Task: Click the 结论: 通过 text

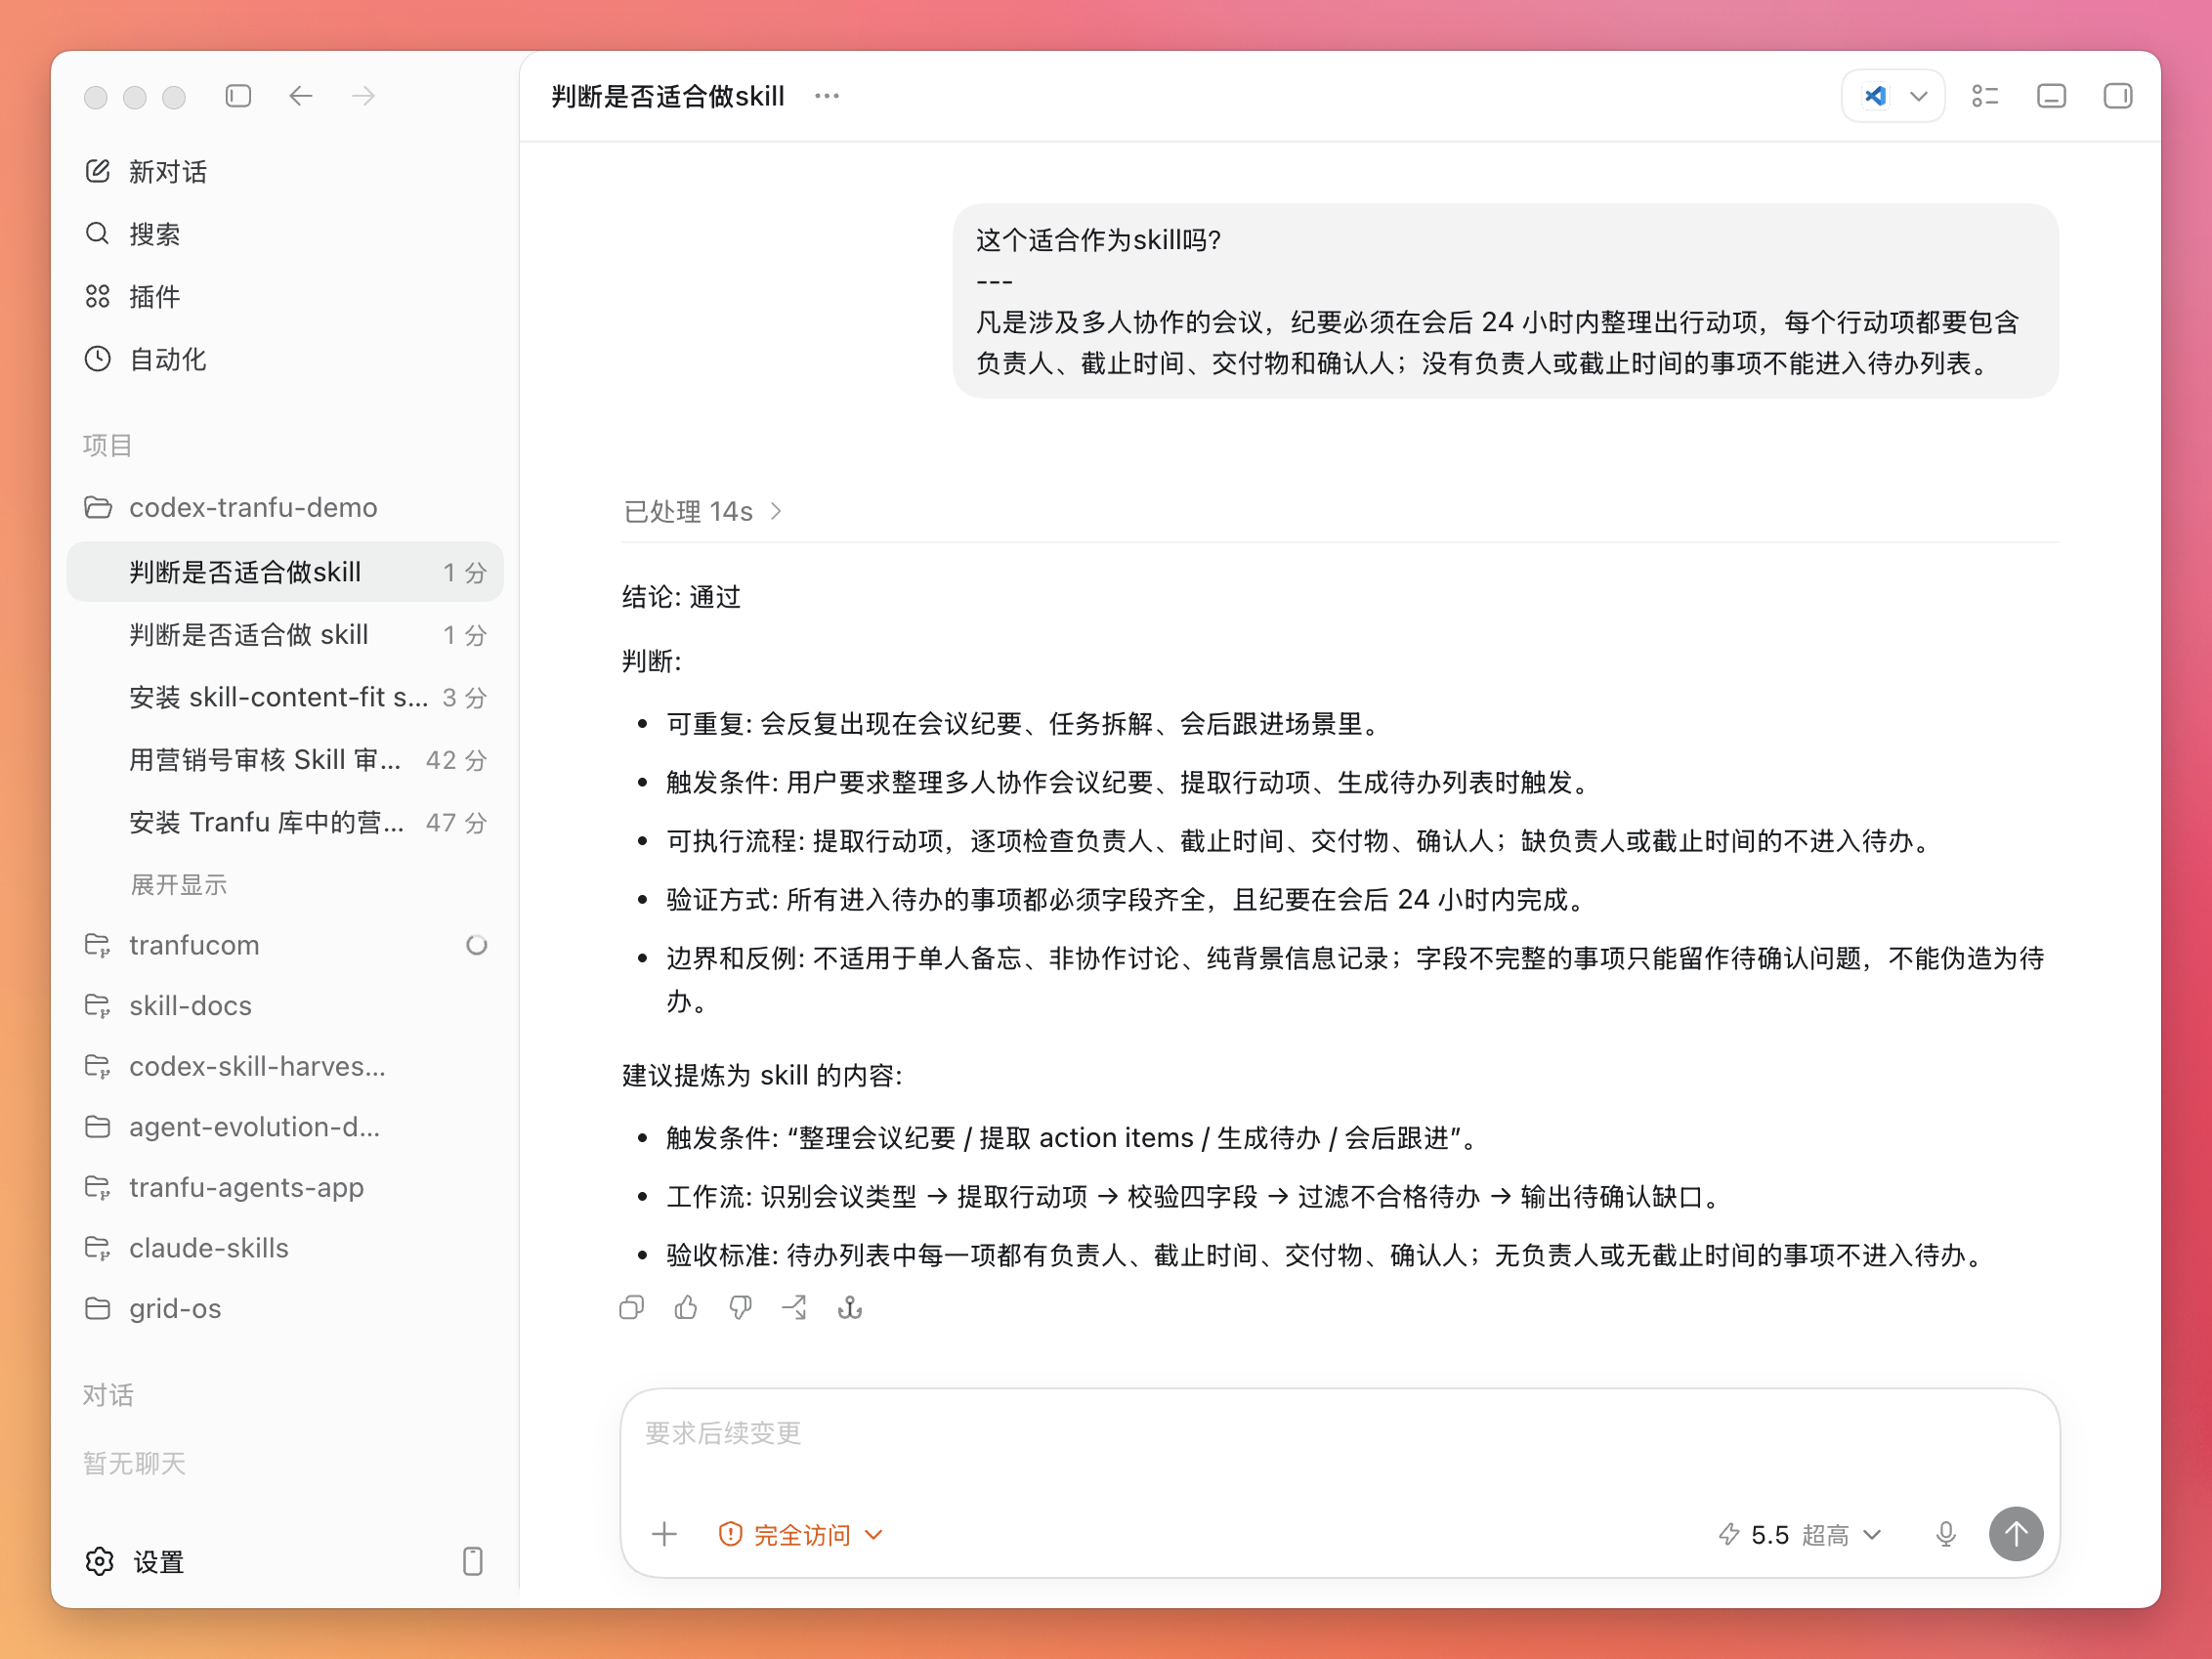Action: point(681,597)
